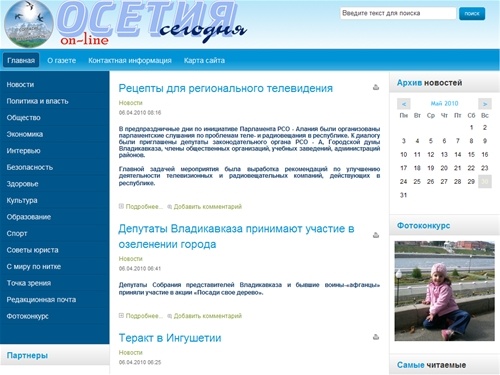Screen dimensions: 500x375
Task: Click the Архив новостей heading
Action: click(429, 83)
